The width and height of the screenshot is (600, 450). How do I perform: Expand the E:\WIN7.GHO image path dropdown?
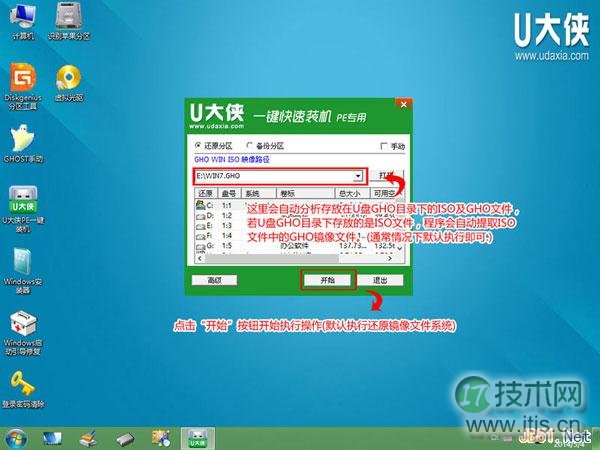point(358,175)
